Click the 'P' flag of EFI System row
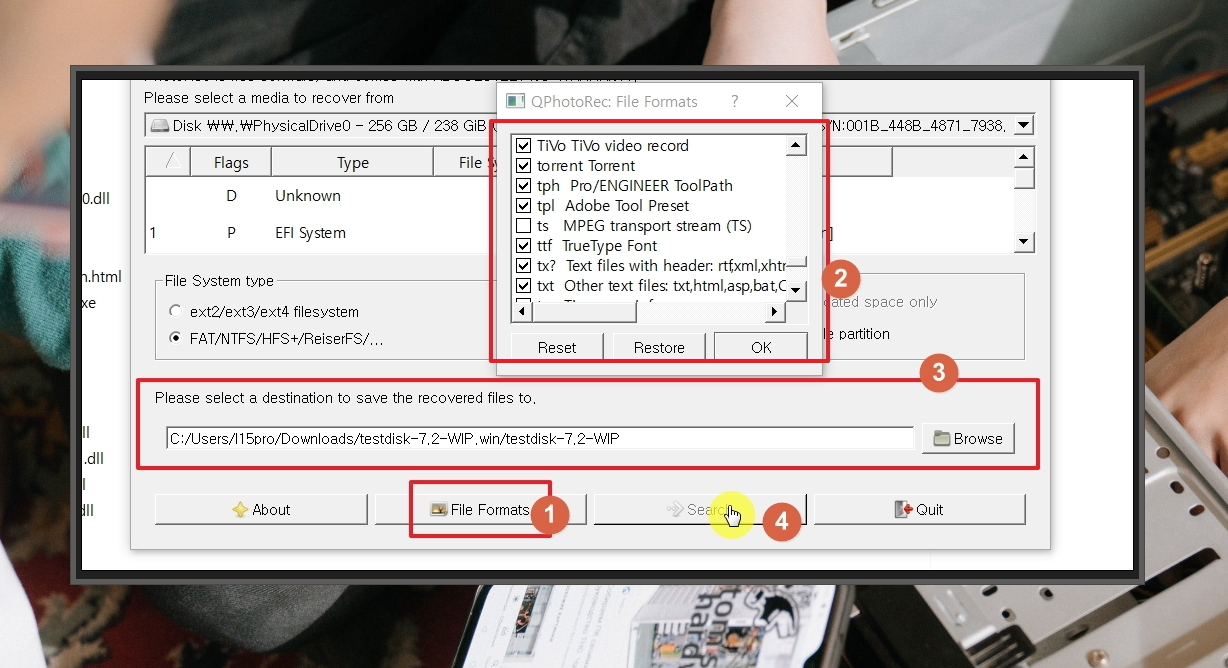The height and width of the screenshot is (668, 1228). coord(231,233)
